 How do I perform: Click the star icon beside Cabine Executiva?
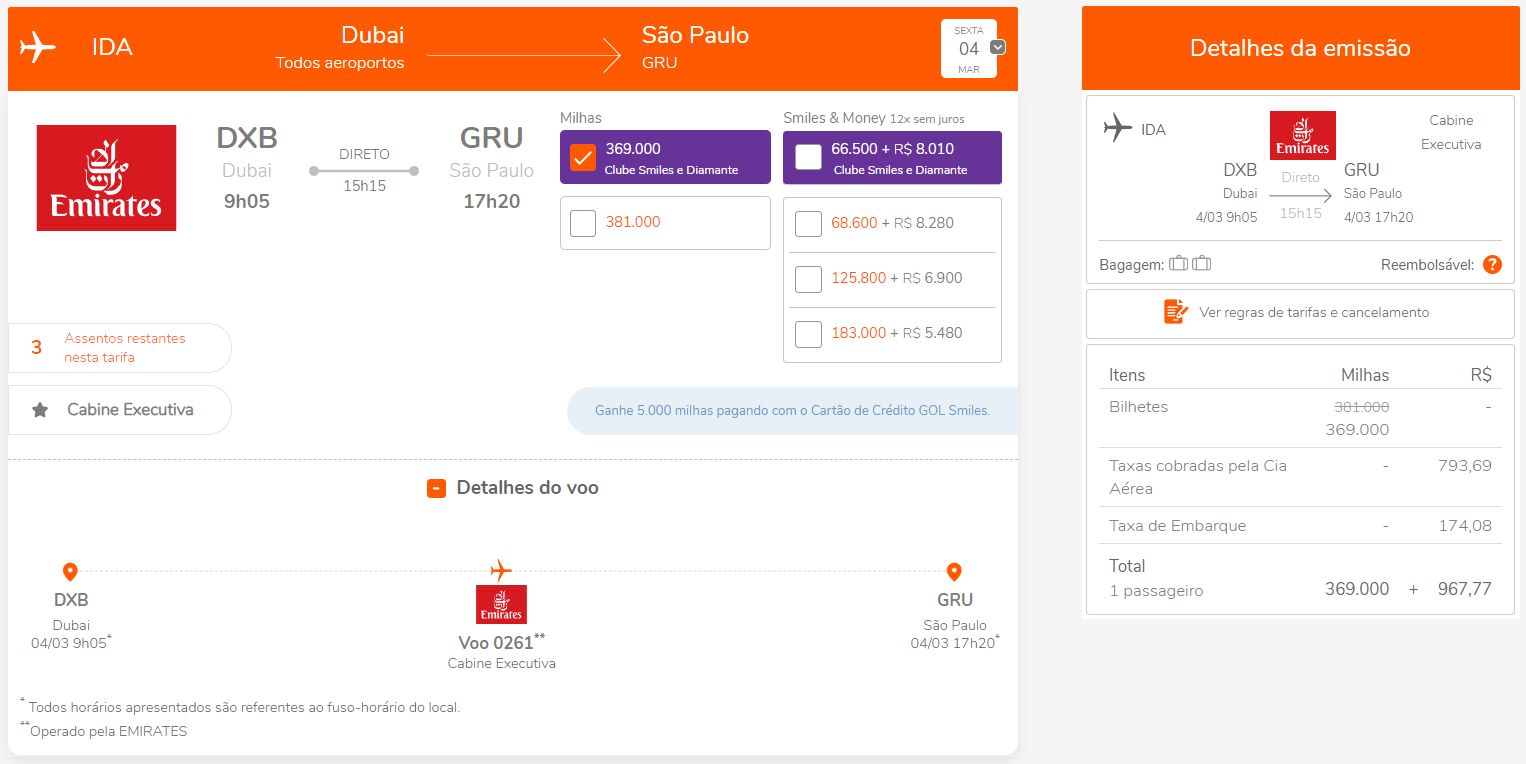40,410
